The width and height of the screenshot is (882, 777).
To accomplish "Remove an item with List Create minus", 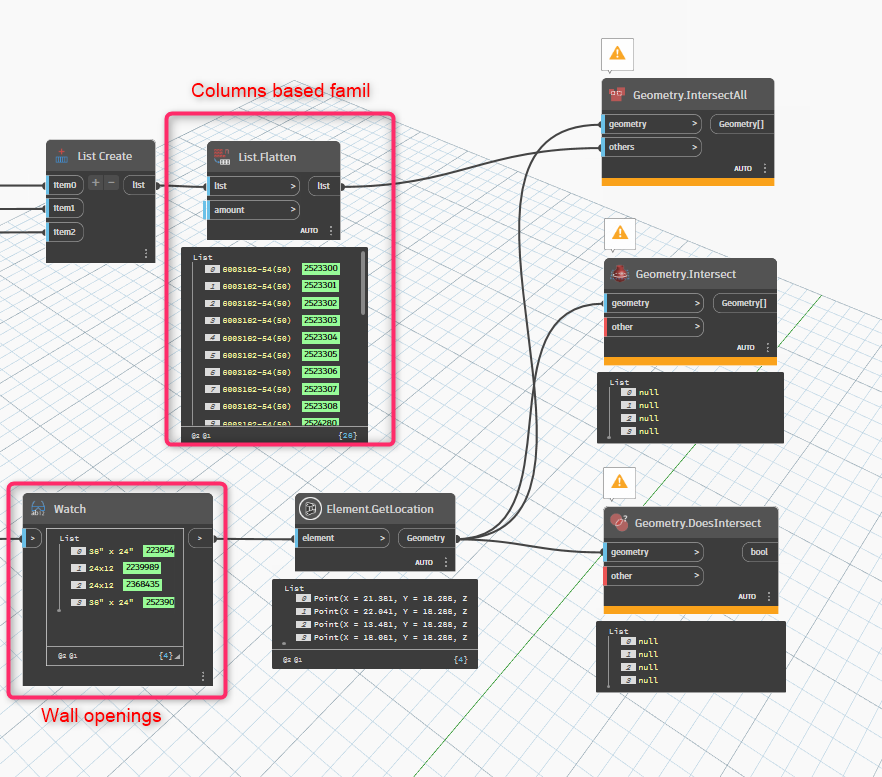I will click(x=111, y=182).
